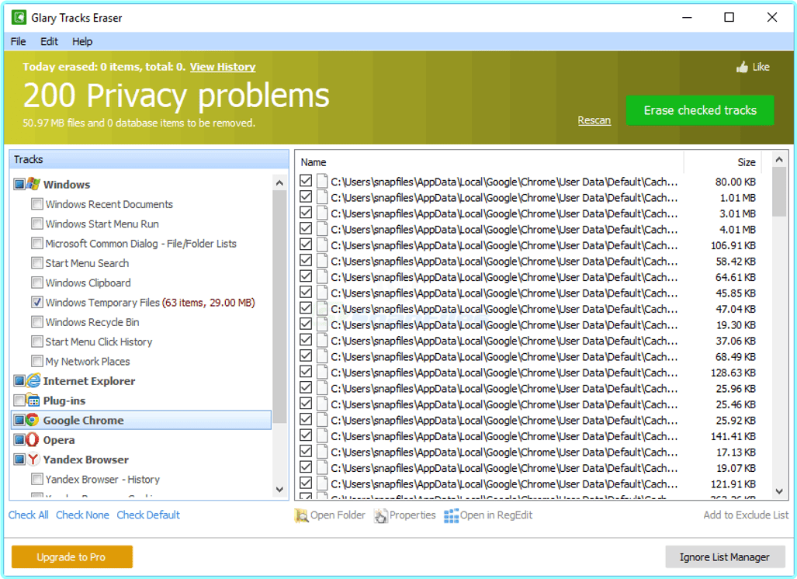
Task: Click the Open Folder icon
Action: tap(301, 516)
